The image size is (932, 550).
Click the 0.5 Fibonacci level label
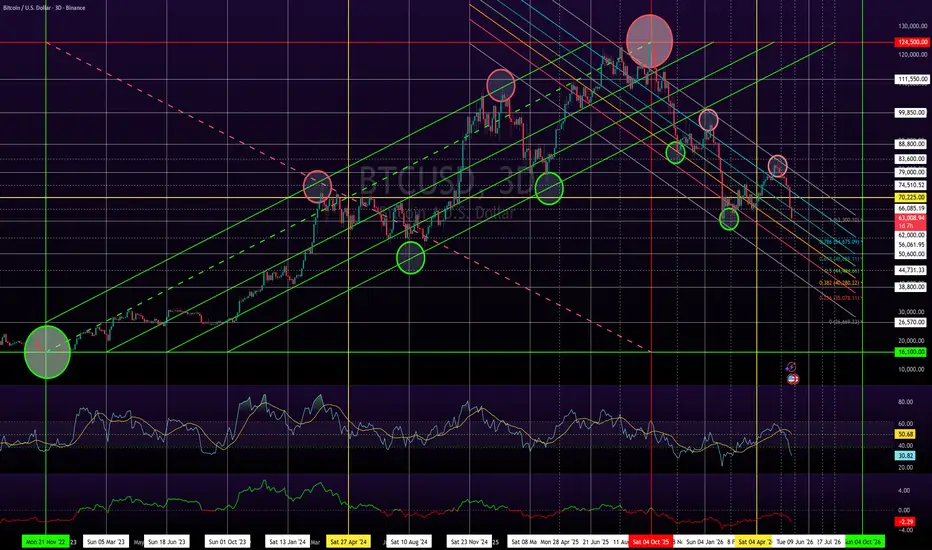pyautogui.click(x=841, y=271)
